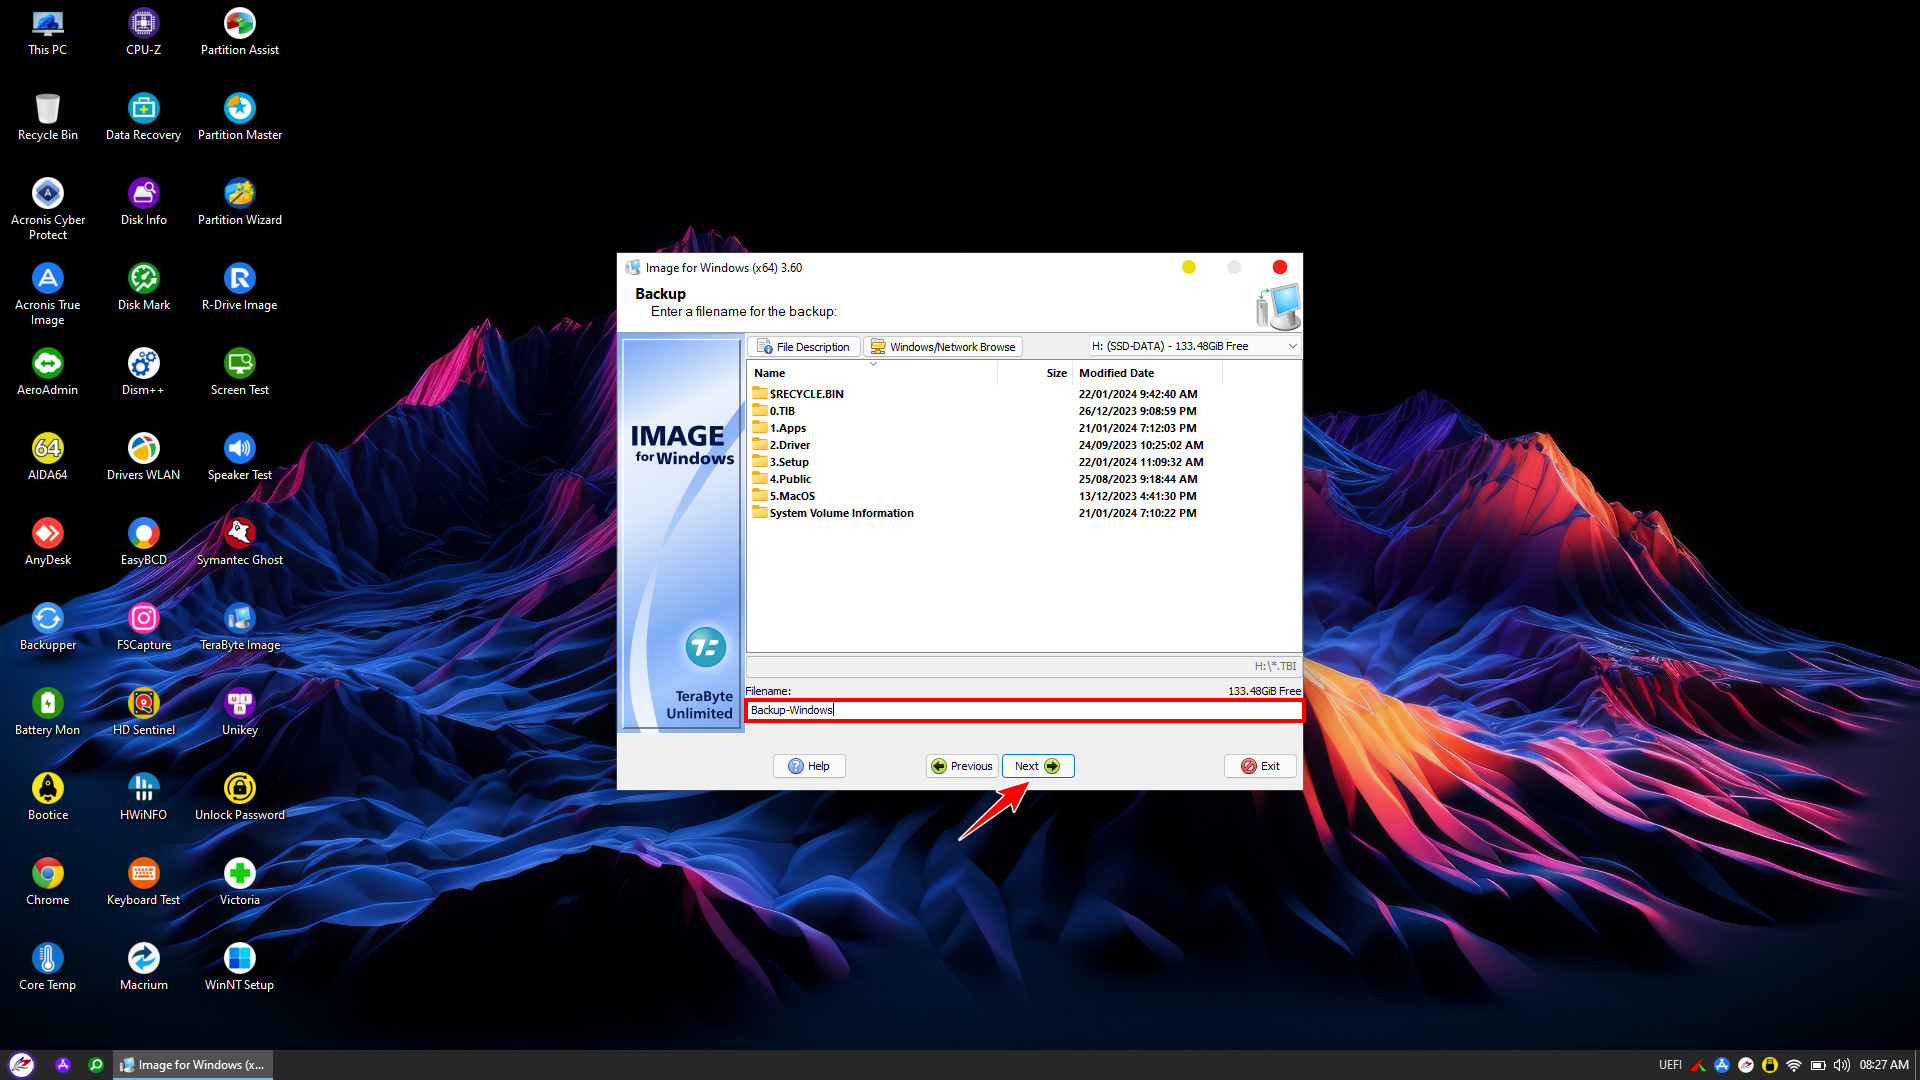The height and width of the screenshot is (1080, 1920).
Task: Launch Disk Mark benchmark tool
Action: tap(143, 280)
